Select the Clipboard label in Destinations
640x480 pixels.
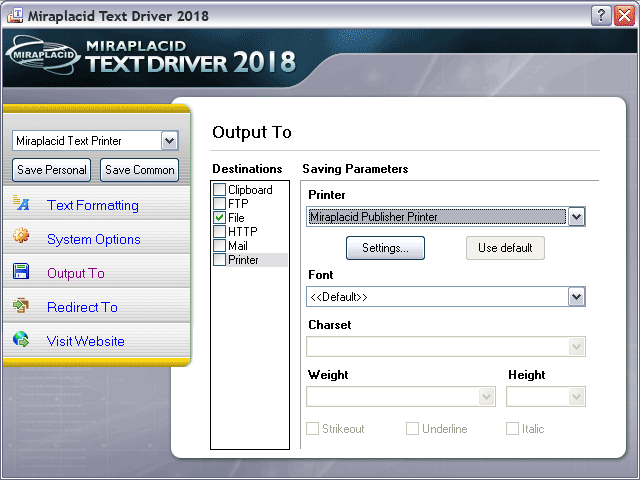[250, 190]
